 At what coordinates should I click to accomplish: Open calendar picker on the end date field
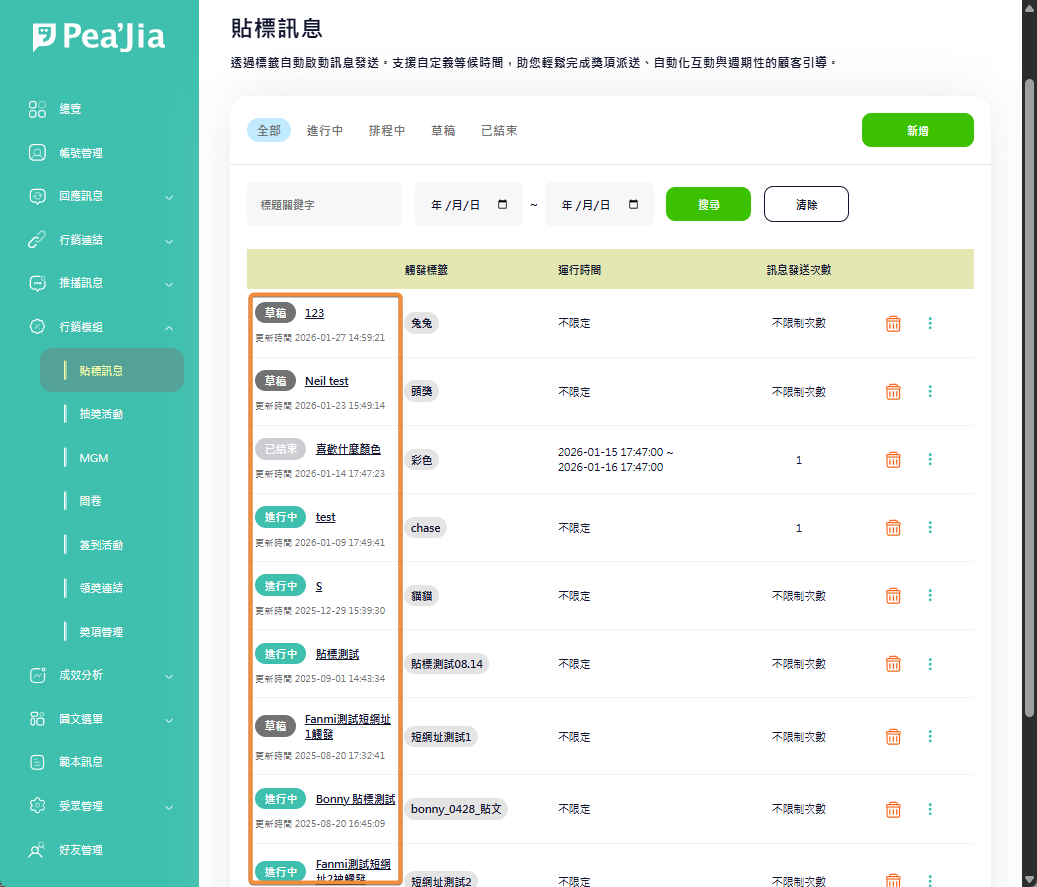[x=633, y=204]
